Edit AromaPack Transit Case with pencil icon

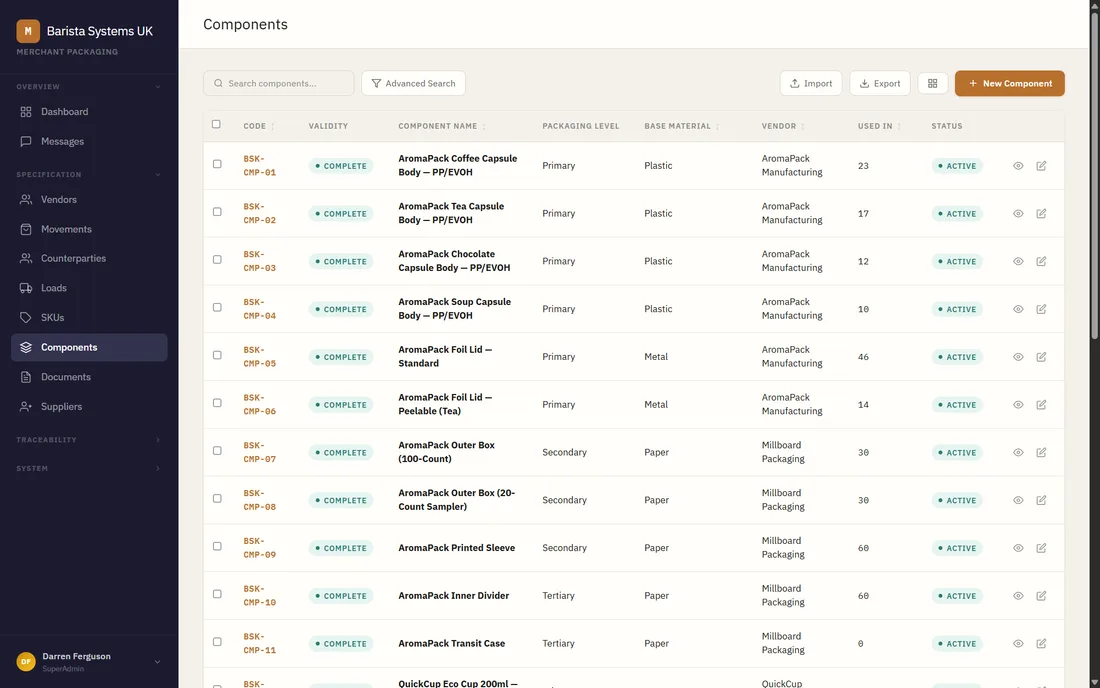pos(1041,643)
